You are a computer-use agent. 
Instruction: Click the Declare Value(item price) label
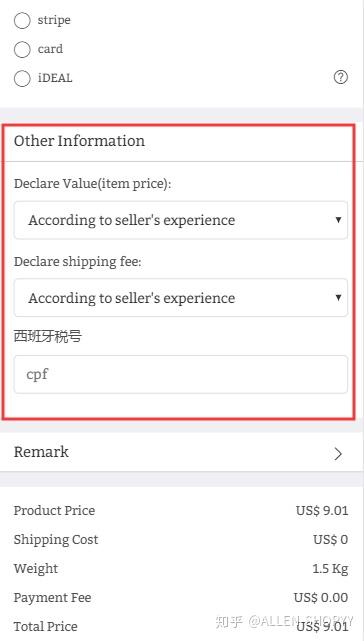pyautogui.click(x=92, y=184)
